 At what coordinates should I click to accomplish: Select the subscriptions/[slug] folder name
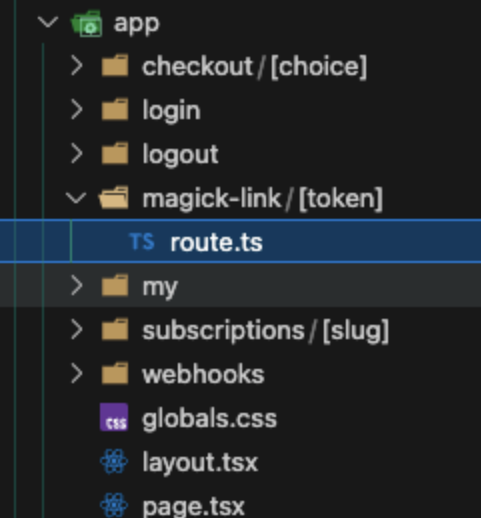tap(266, 331)
